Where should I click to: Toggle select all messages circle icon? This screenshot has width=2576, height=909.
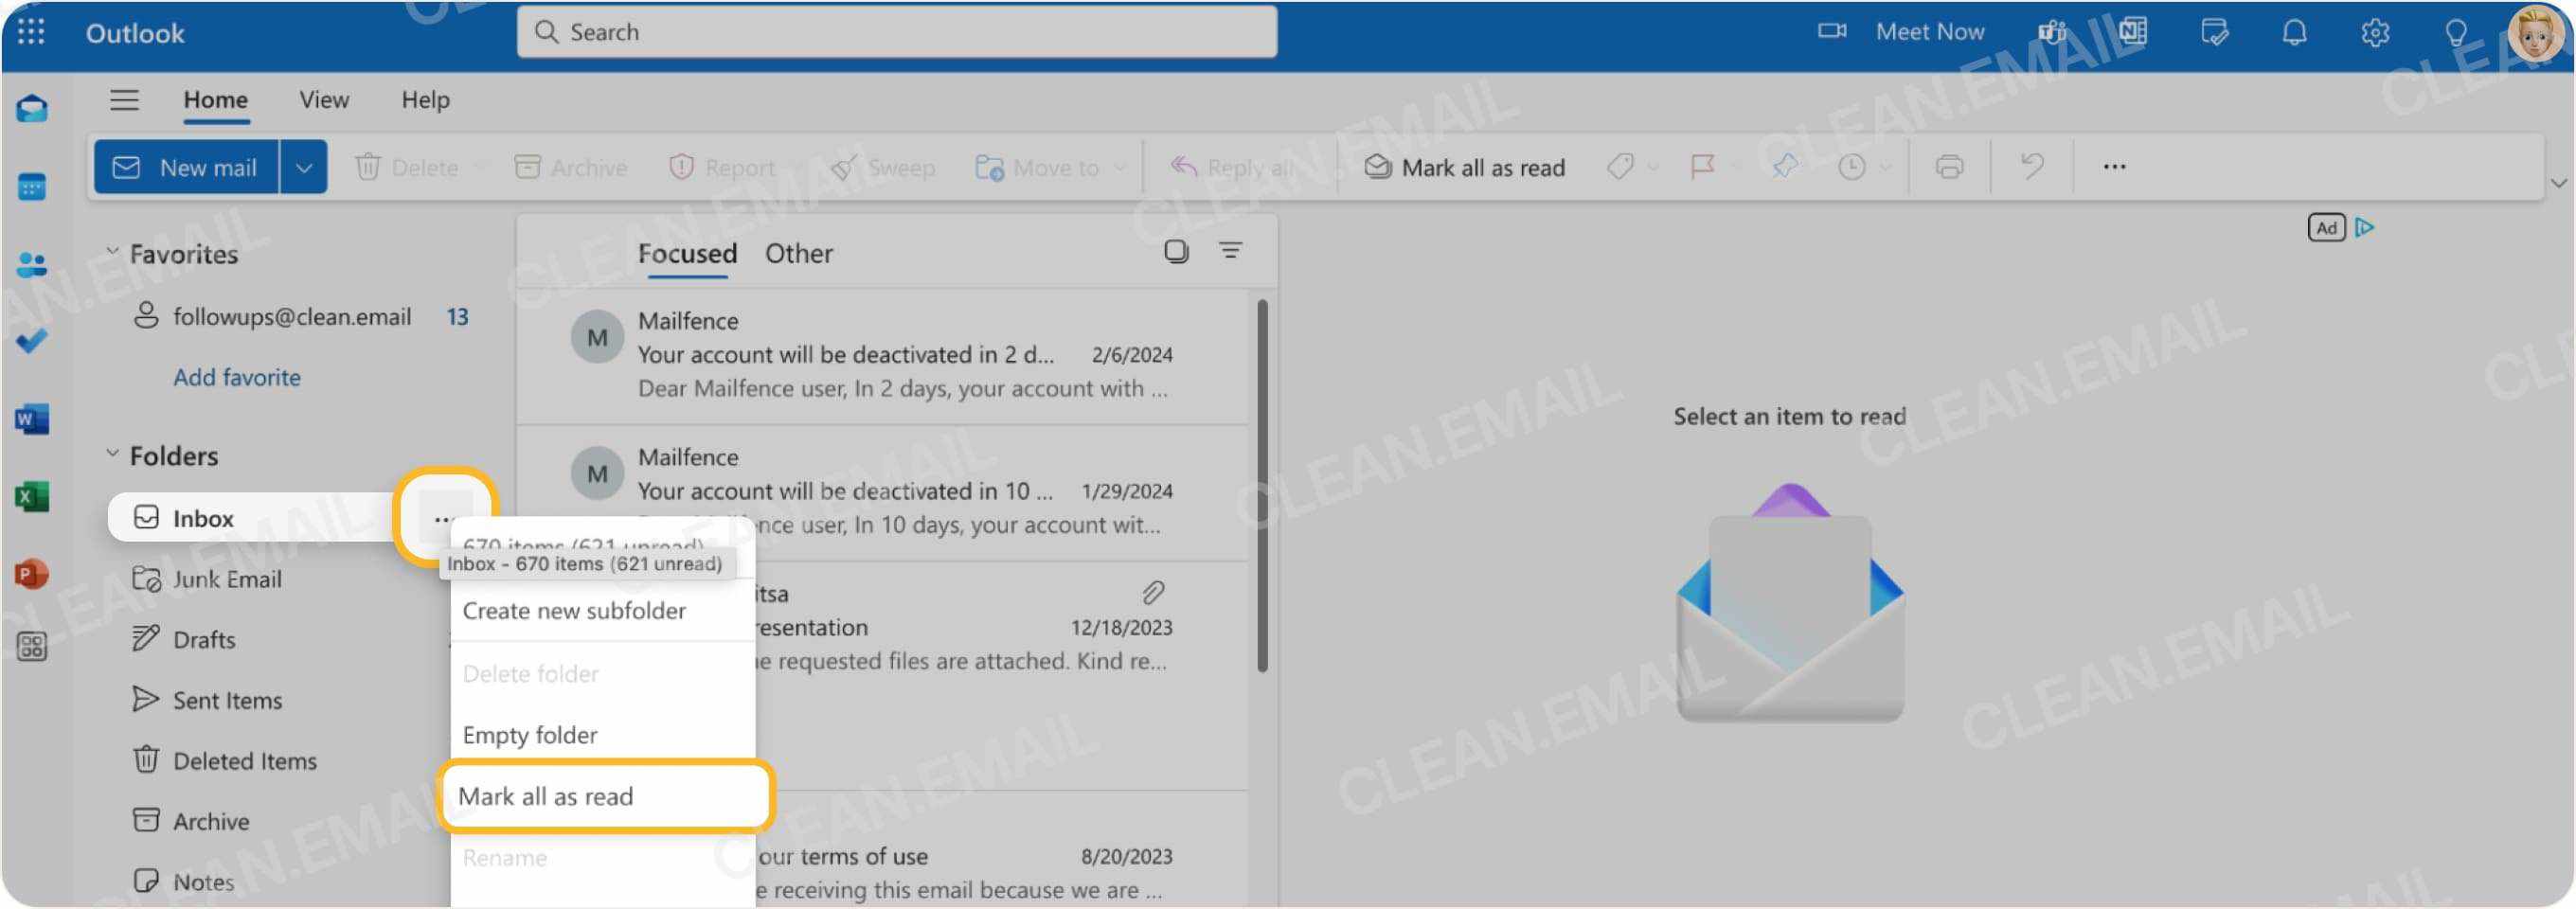click(x=1175, y=252)
